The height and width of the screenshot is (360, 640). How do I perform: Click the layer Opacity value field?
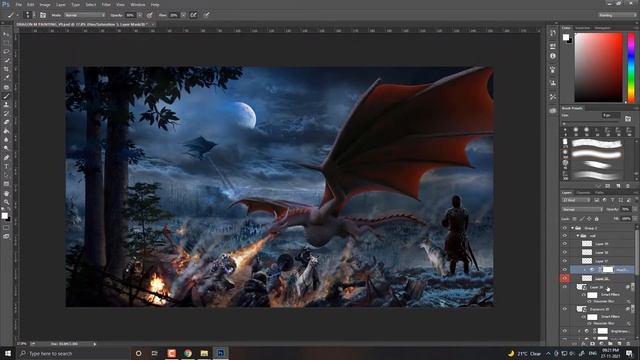pos(626,209)
